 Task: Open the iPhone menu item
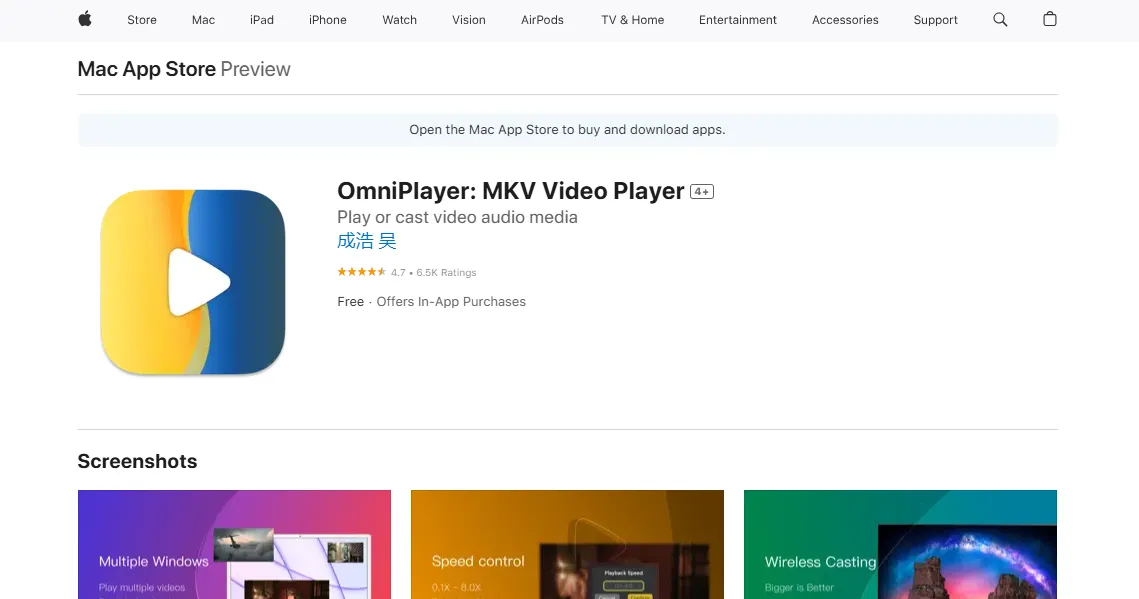click(x=328, y=20)
